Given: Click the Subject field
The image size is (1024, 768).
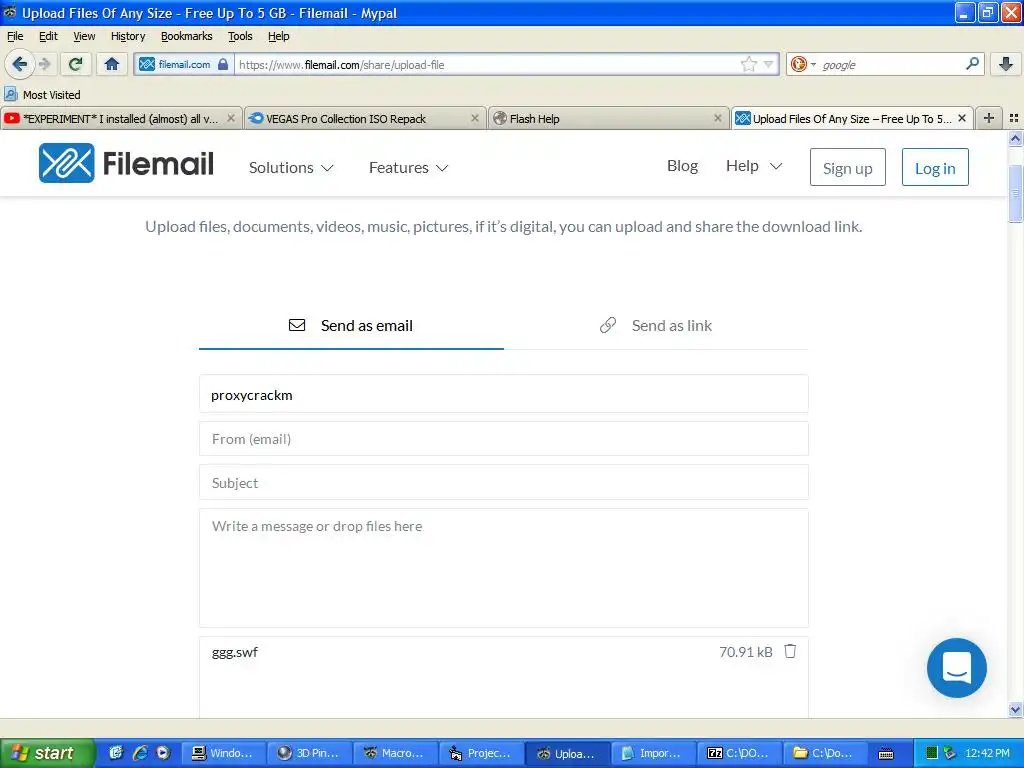Looking at the screenshot, I should click(x=504, y=483).
